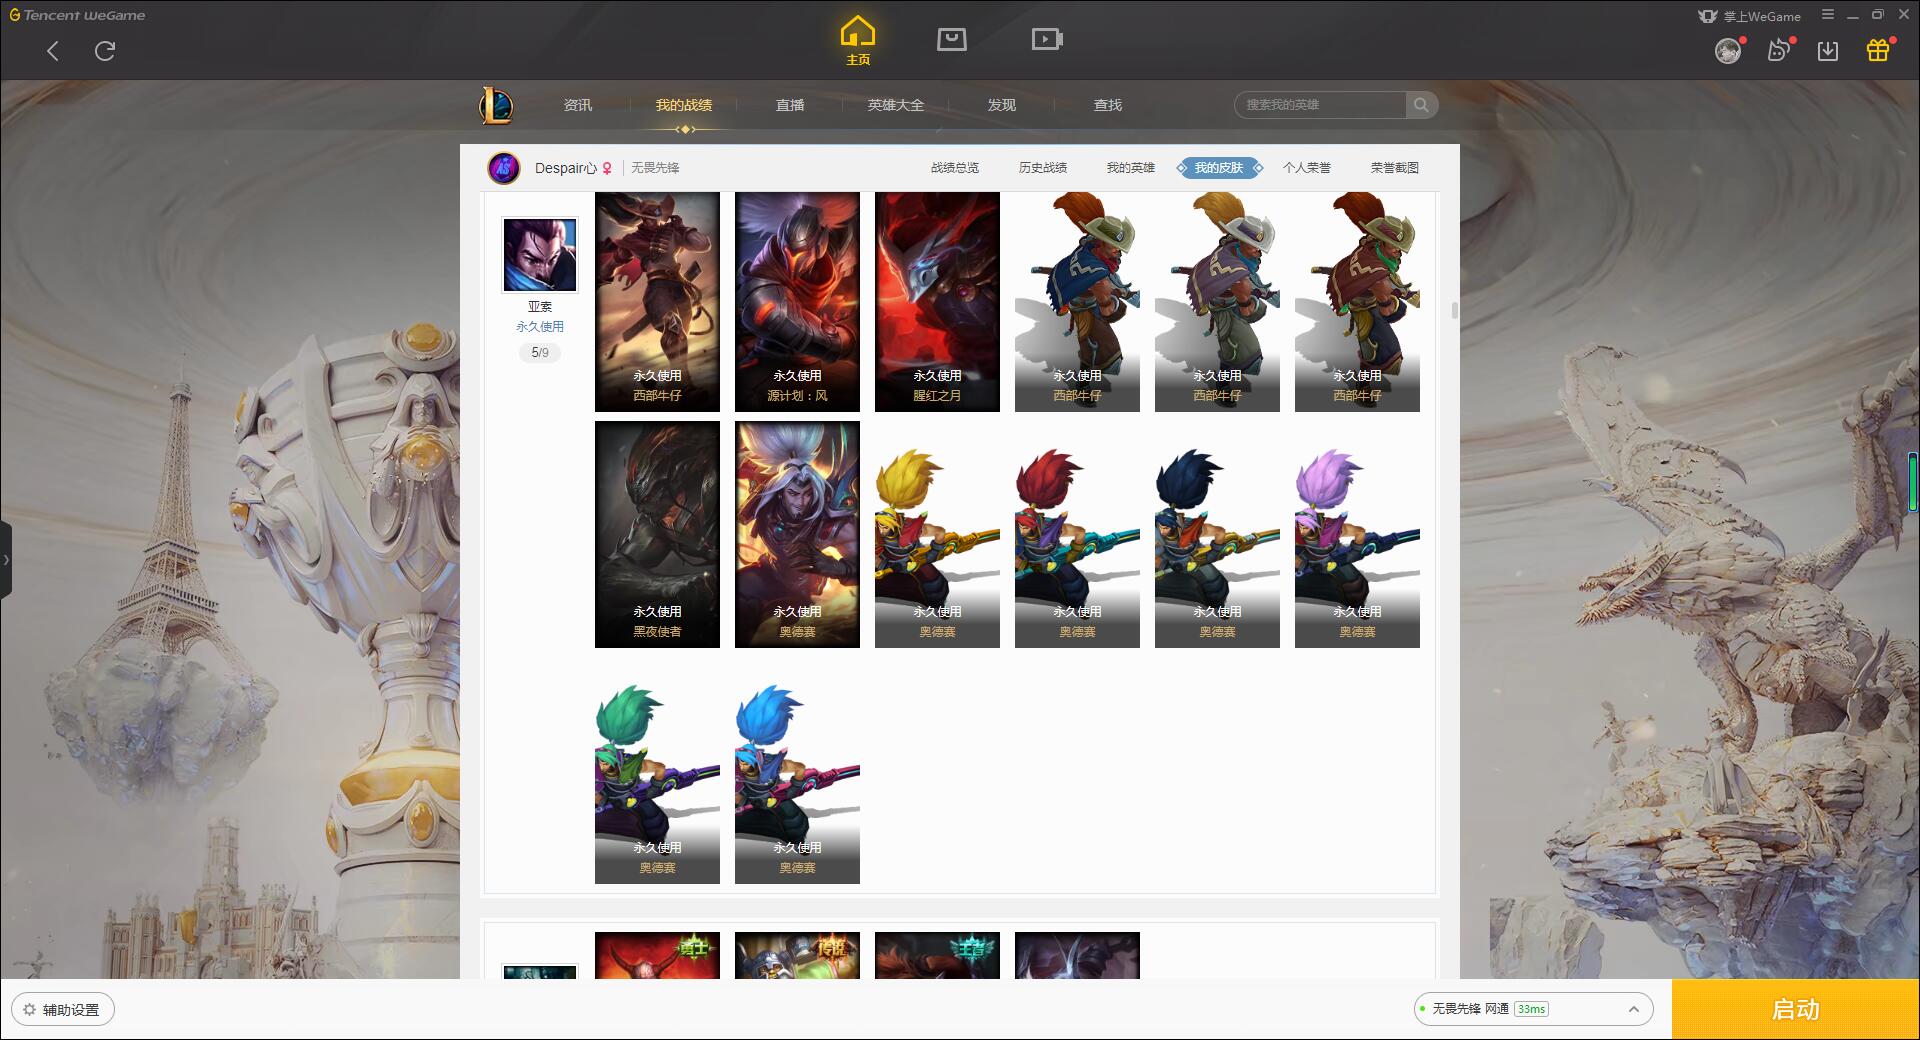This screenshot has width=1920, height=1040.
Task: Open the 奥德赛 splash art skin card
Action: tap(797, 534)
